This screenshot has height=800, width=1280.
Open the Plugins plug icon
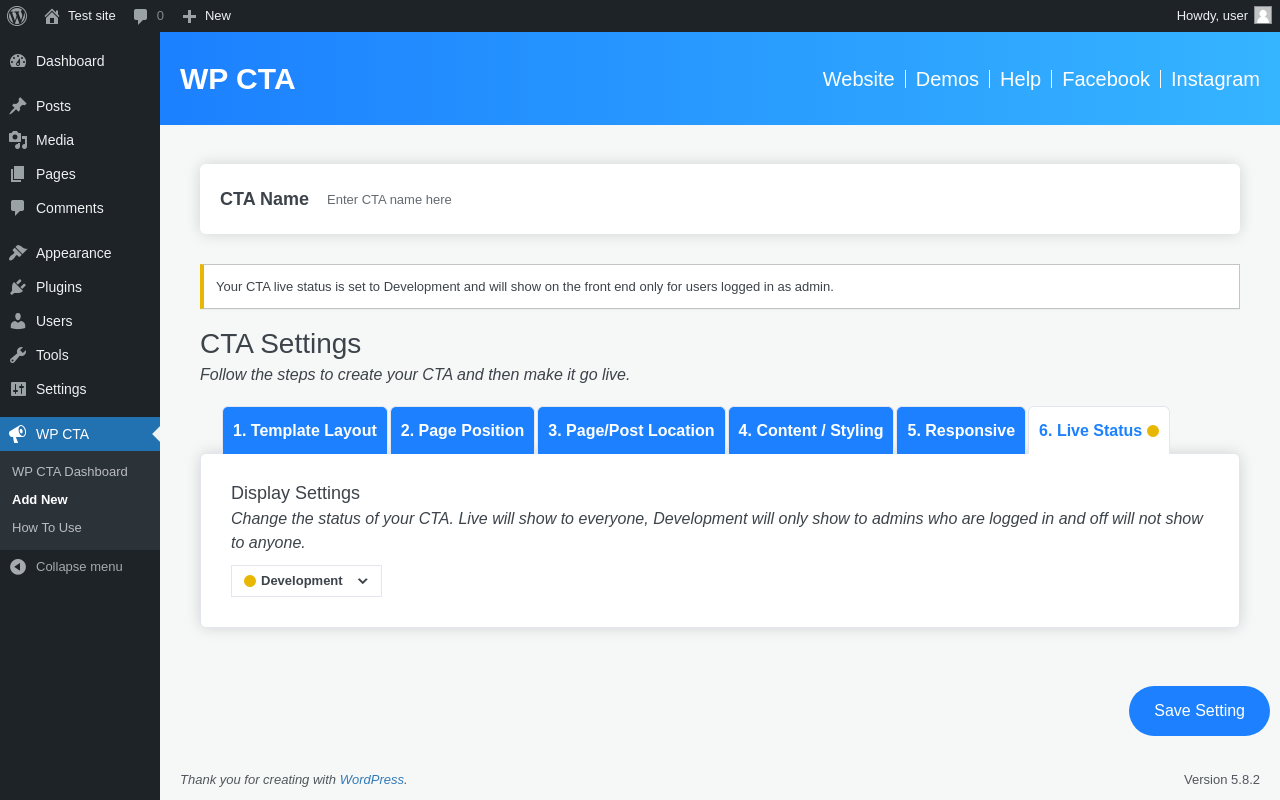(18, 287)
